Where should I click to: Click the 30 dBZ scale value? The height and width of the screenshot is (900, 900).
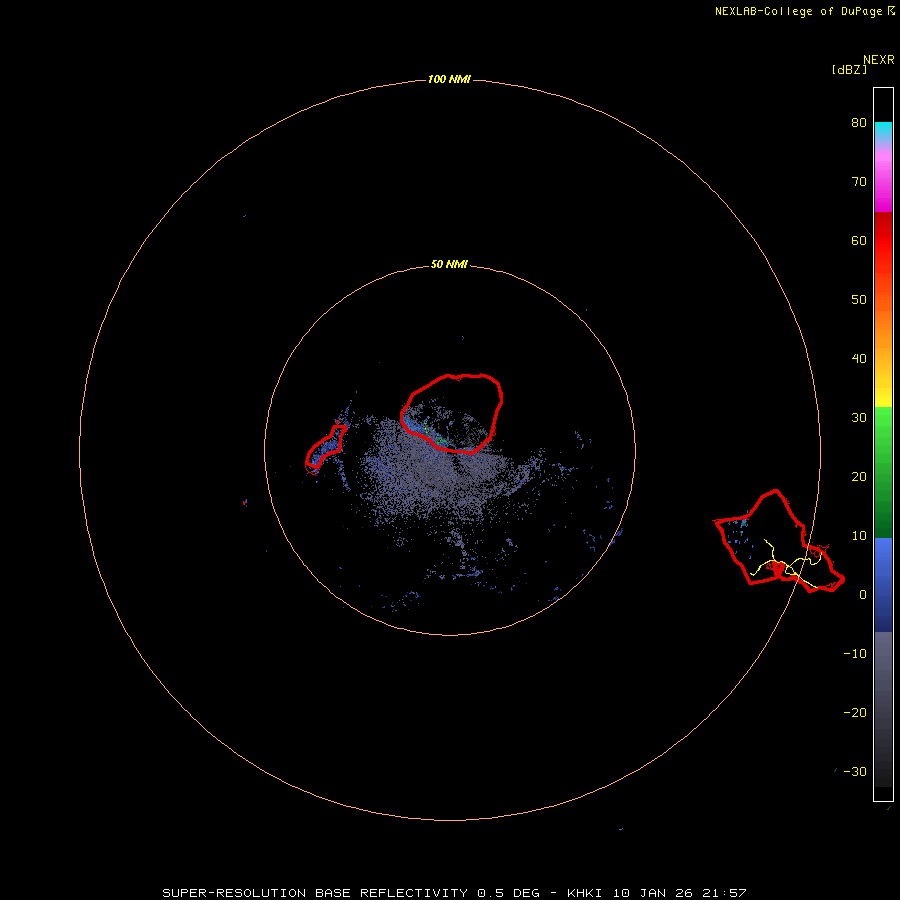tap(859, 418)
